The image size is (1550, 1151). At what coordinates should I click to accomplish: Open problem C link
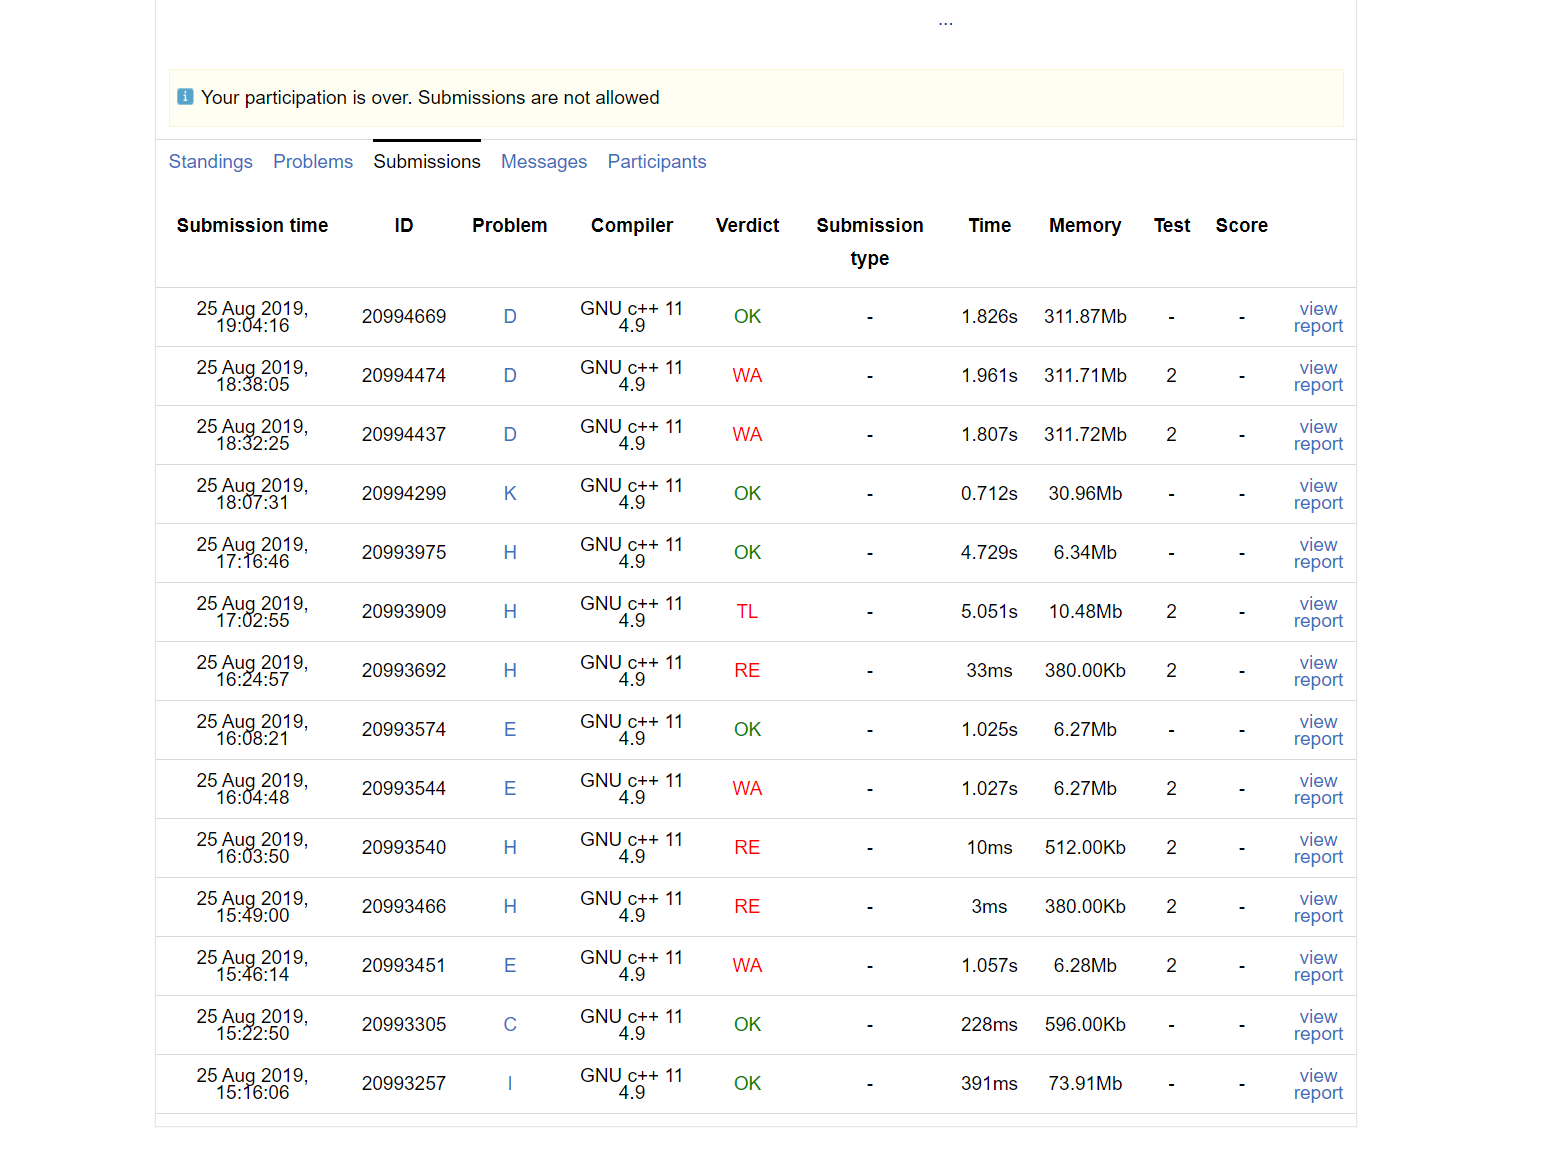[x=510, y=1025]
